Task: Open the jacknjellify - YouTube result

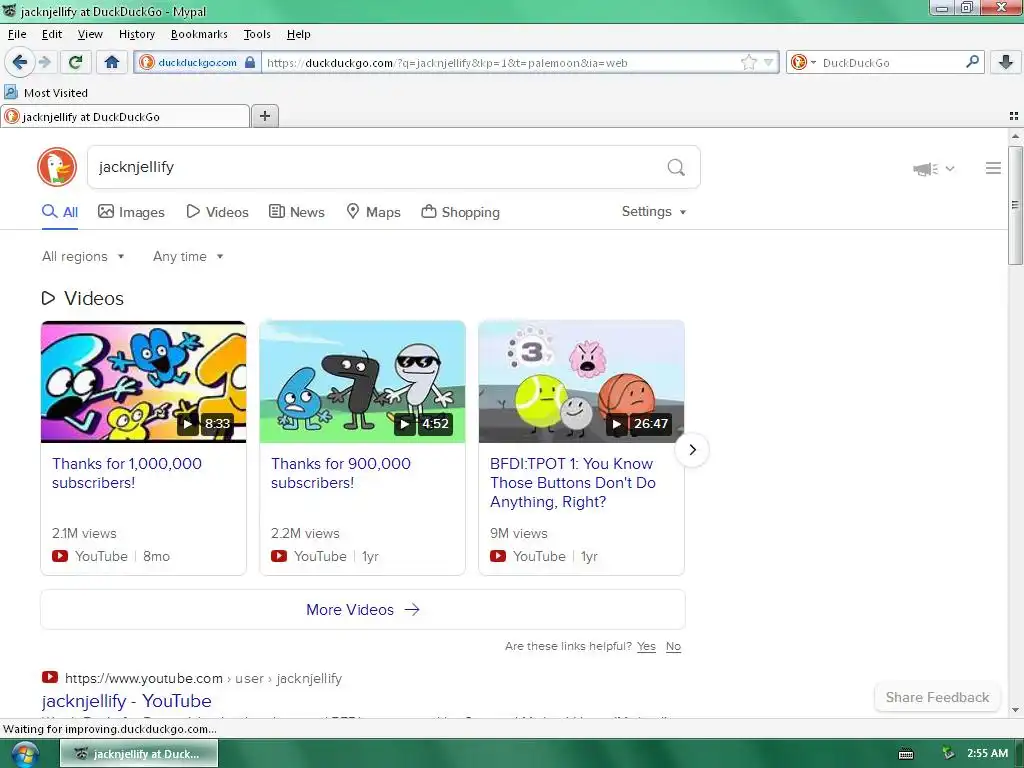Action: (x=127, y=701)
